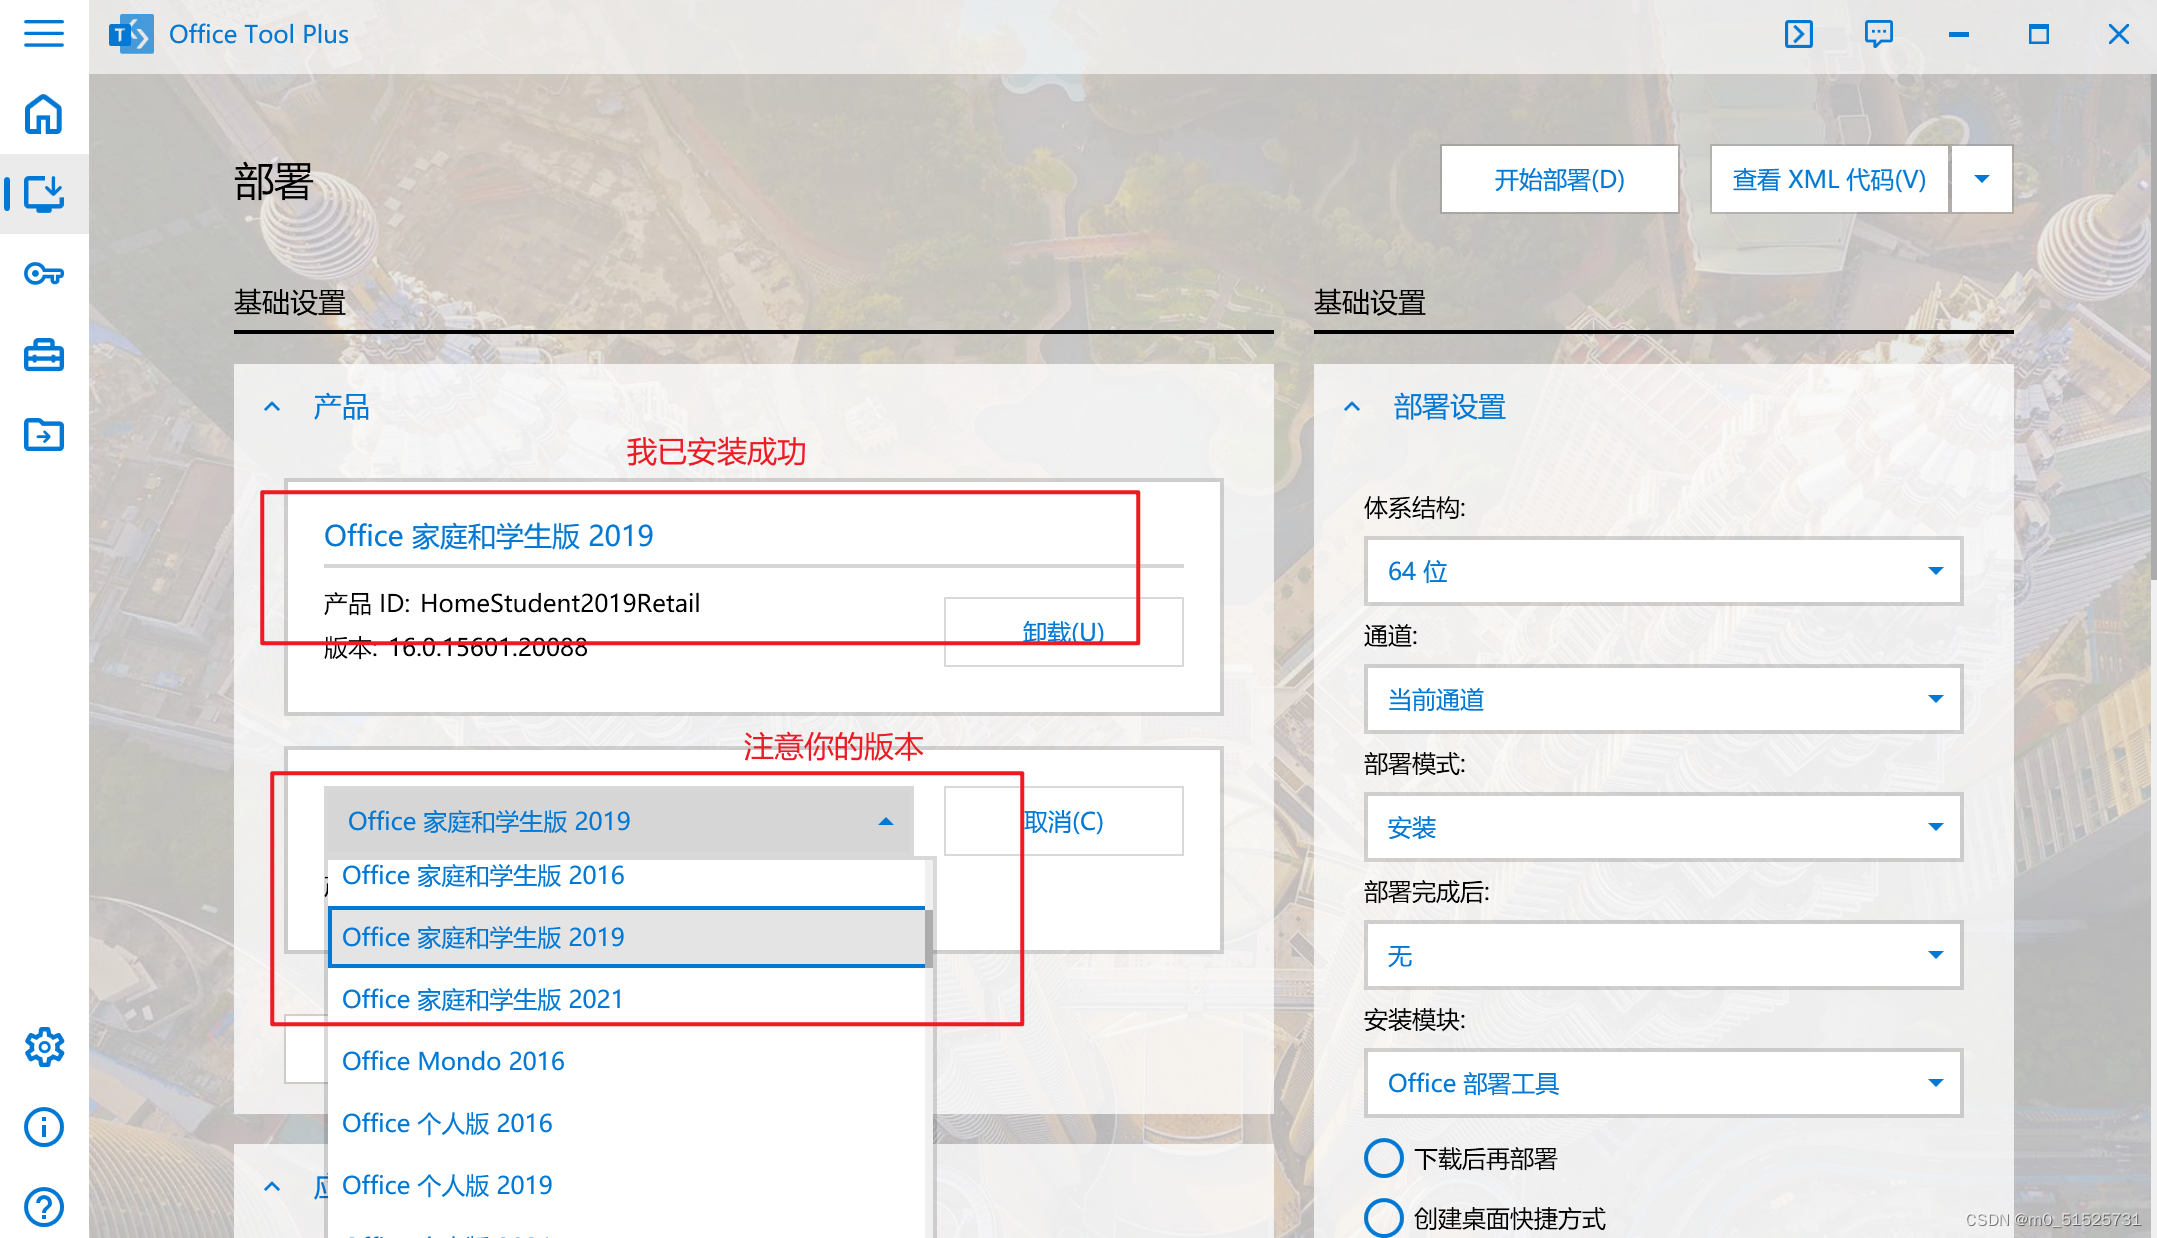This screenshot has width=2157, height=1238.
Task: Click the 开始部署(D) button
Action: pos(1559,179)
